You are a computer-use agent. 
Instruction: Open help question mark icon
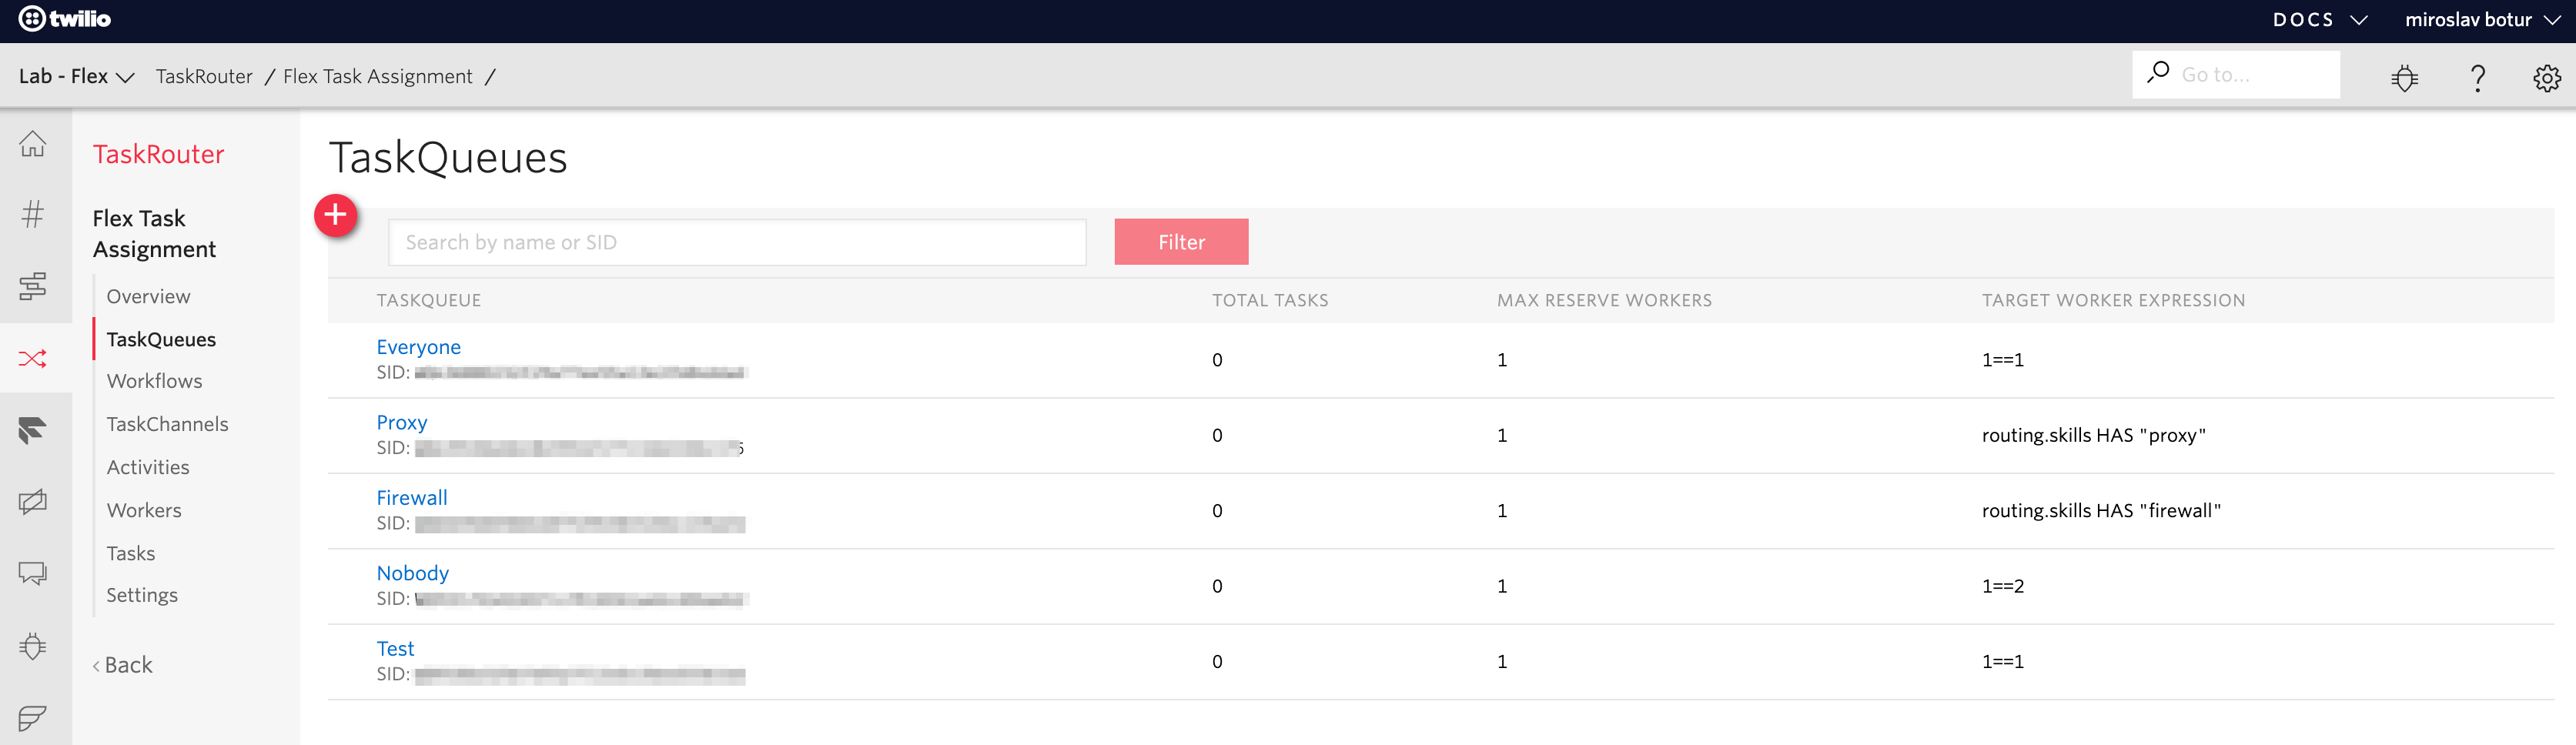click(x=2478, y=78)
